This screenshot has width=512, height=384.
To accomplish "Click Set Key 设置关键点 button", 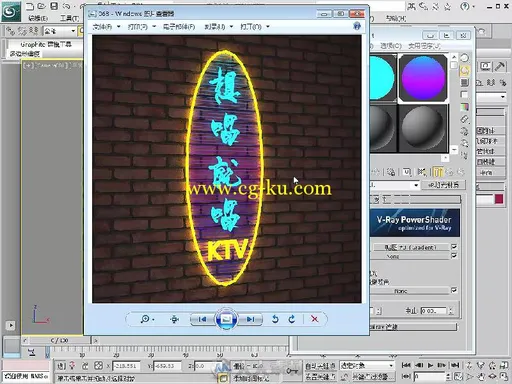I will (320, 377).
